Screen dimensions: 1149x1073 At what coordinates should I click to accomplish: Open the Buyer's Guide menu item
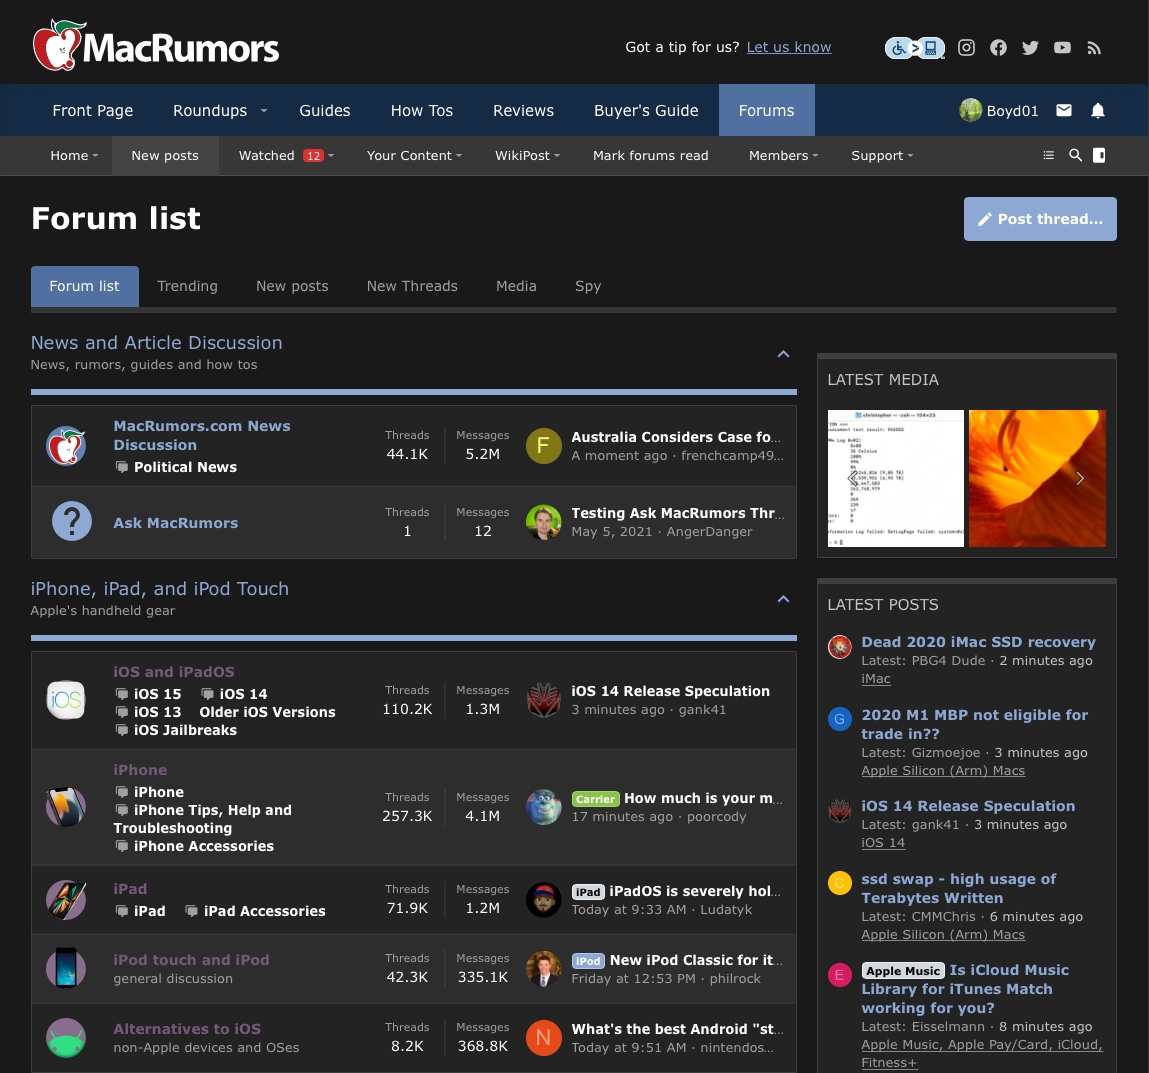[646, 111]
